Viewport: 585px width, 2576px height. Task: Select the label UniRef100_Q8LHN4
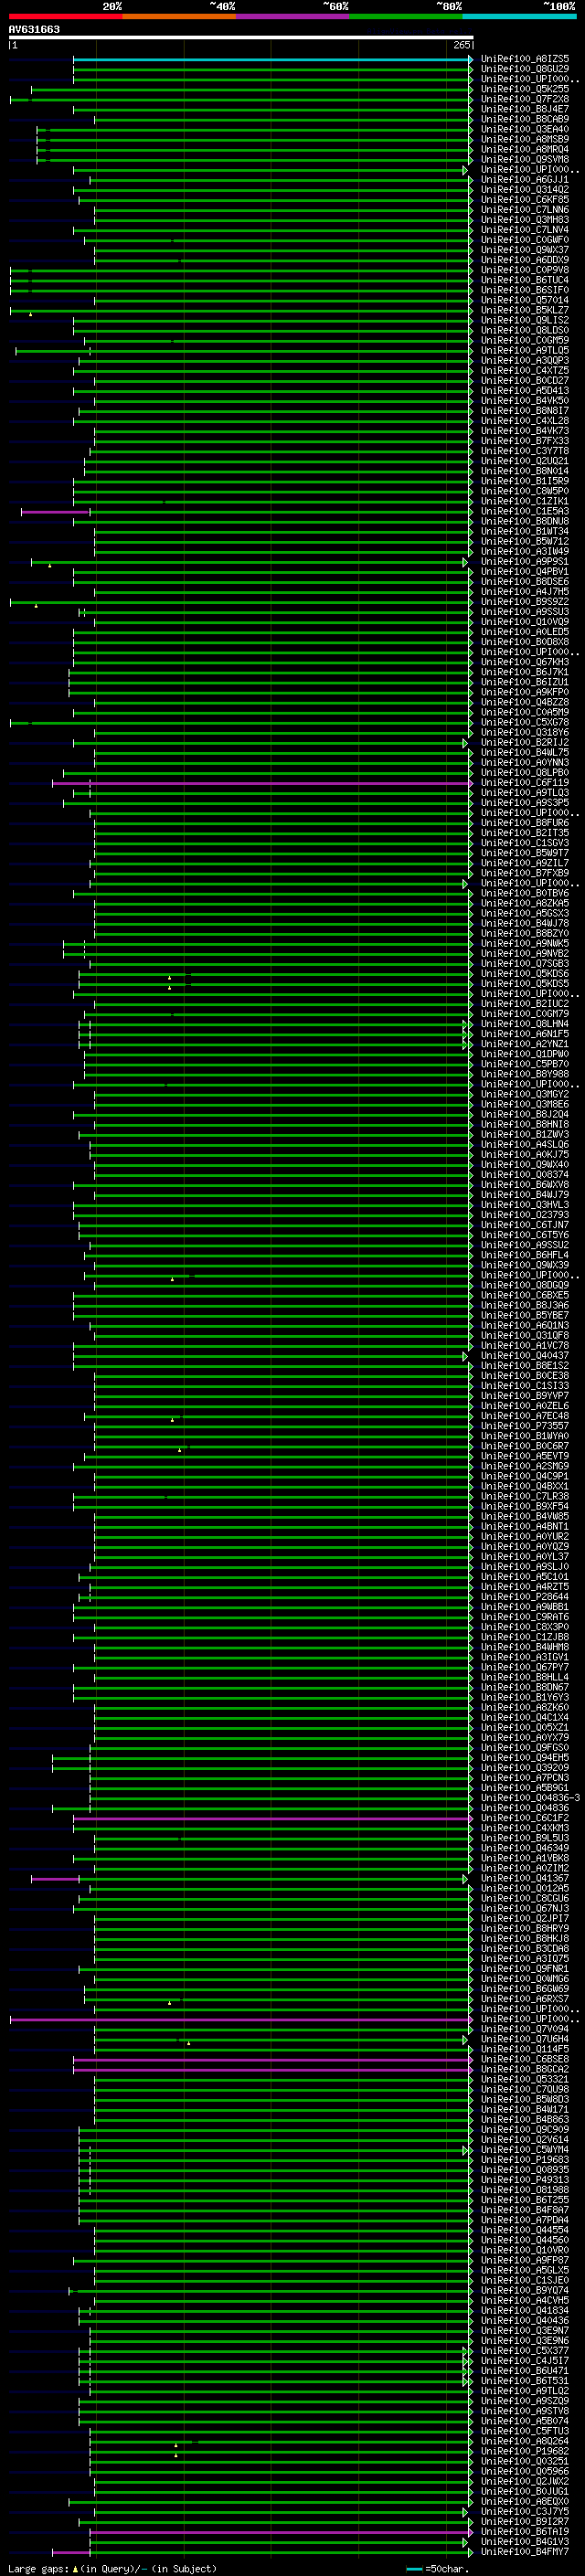click(525, 1024)
